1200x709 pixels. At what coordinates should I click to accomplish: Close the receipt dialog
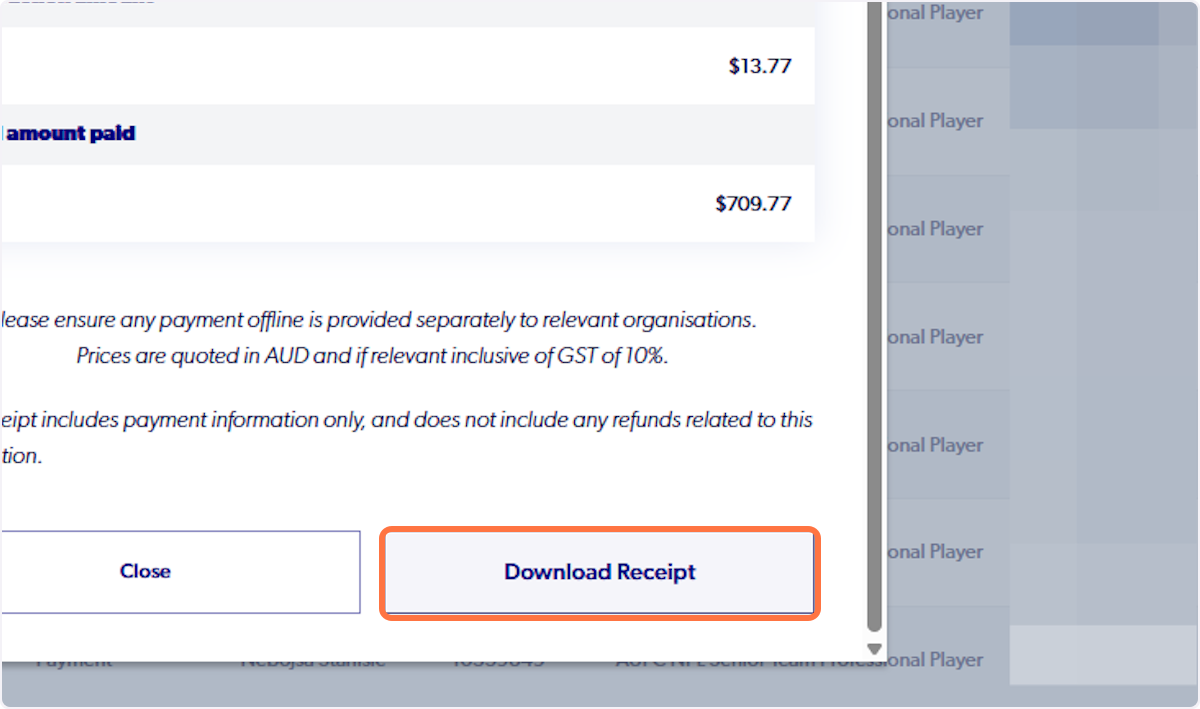[146, 571]
